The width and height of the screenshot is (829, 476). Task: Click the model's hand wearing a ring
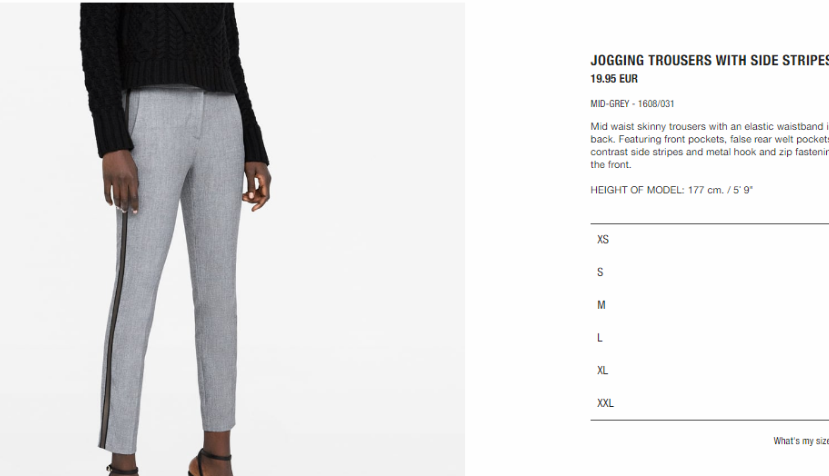(x=121, y=182)
